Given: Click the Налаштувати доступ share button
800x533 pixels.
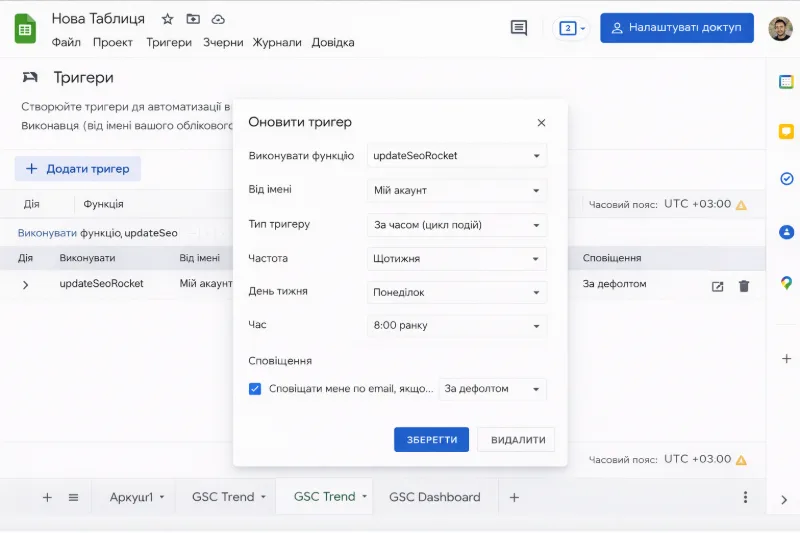Looking at the screenshot, I should pyautogui.click(x=676, y=28).
